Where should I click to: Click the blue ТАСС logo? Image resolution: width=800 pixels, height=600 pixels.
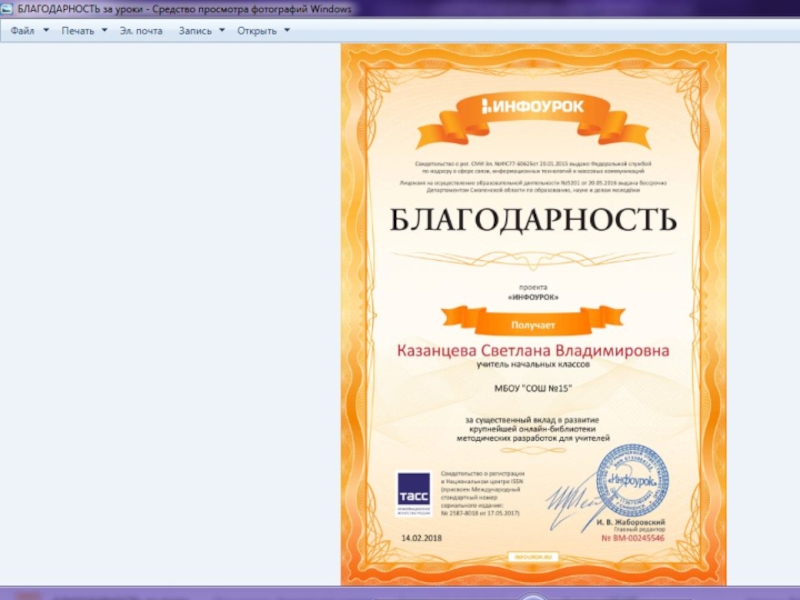(413, 493)
